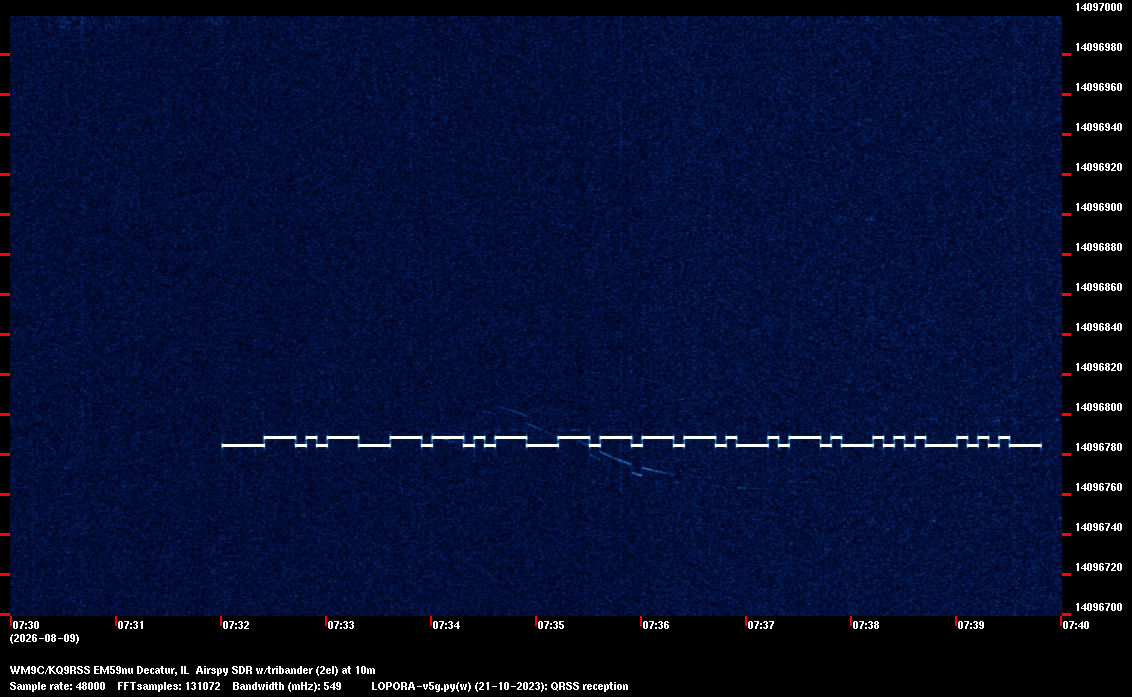The image size is (1132, 697).
Task: Click frequency label 14096720
Action: (1099, 568)
